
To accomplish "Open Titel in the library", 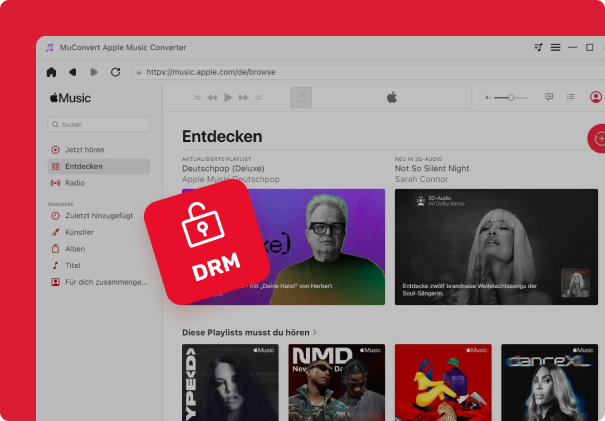I will tap(99, 265).
